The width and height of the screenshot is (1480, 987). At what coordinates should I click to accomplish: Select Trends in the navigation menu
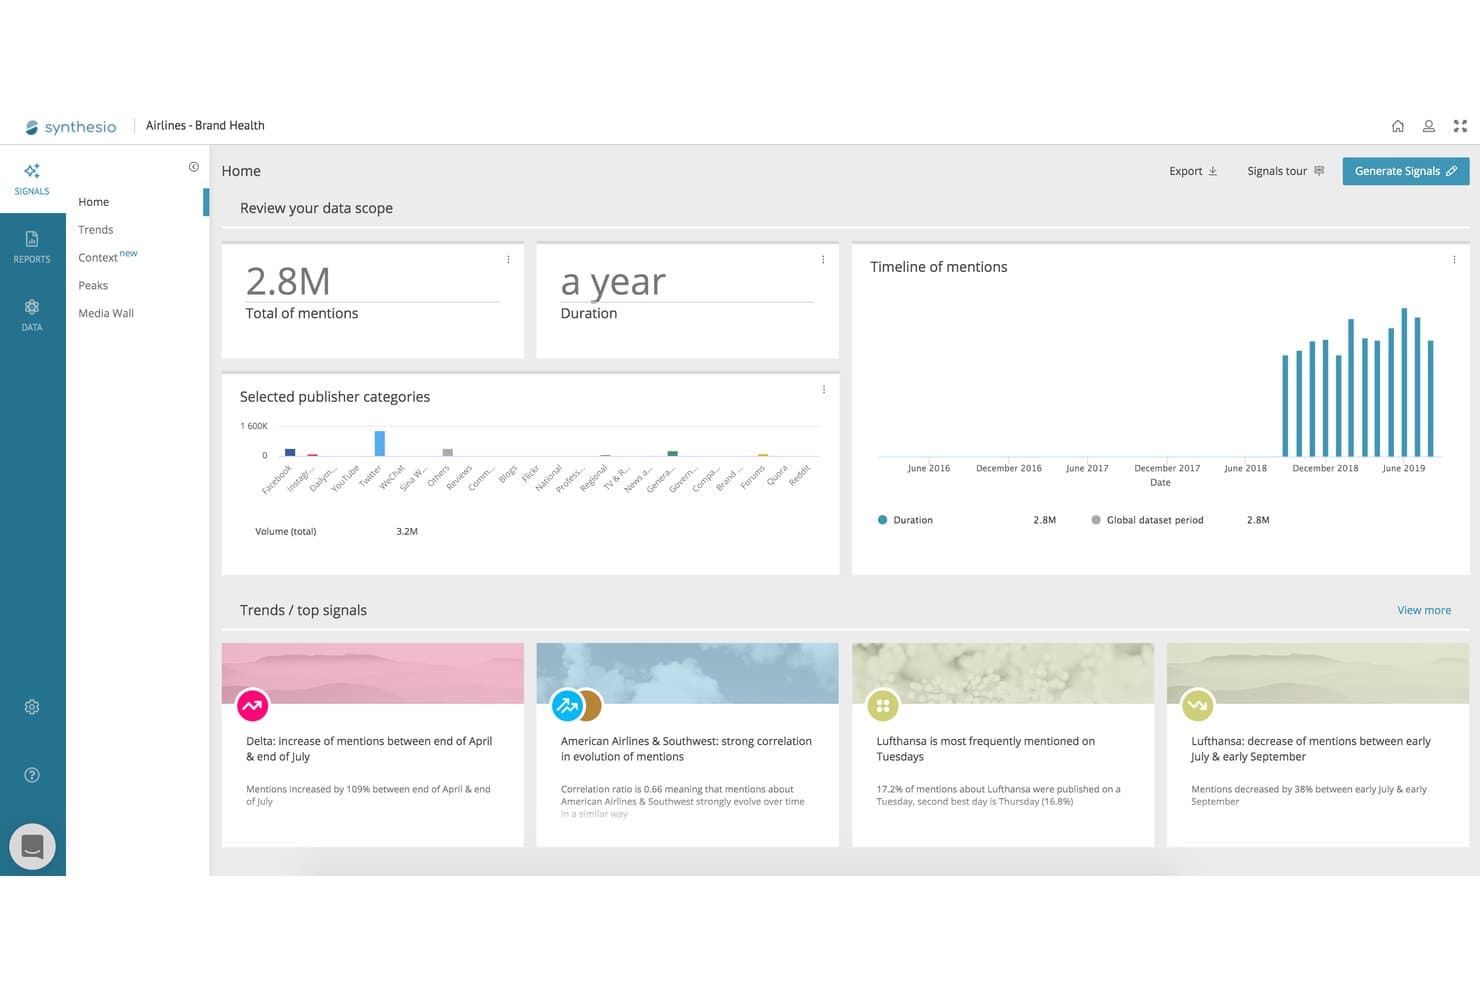tap(96, 230)
